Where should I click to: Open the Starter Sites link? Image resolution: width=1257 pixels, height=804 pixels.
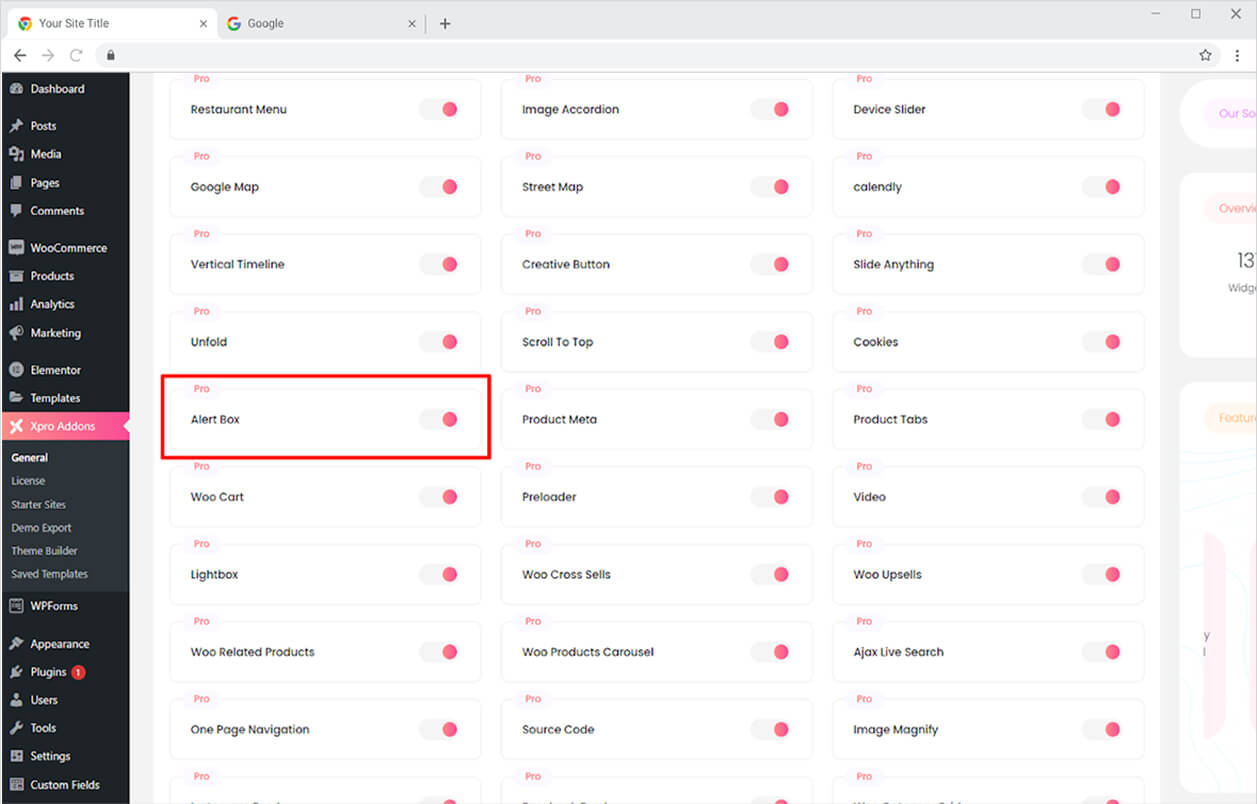(x=36, y=504)
